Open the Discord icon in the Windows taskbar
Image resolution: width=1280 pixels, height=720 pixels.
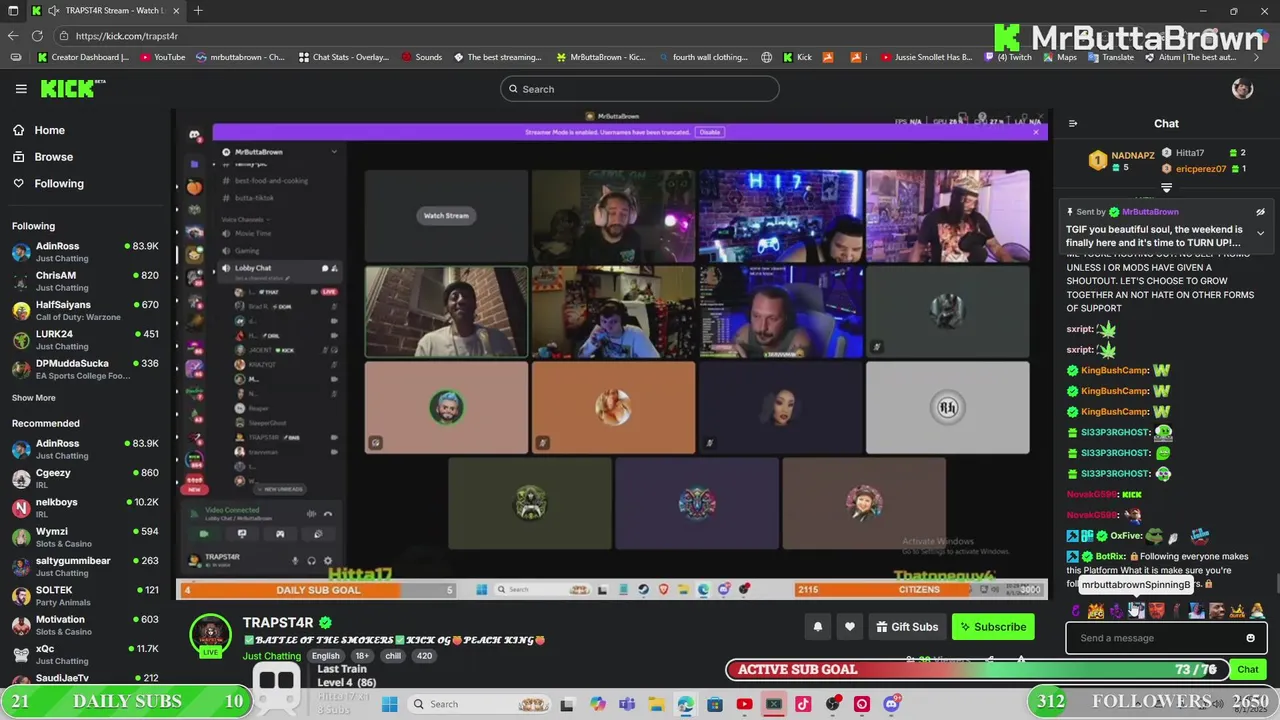891,704
